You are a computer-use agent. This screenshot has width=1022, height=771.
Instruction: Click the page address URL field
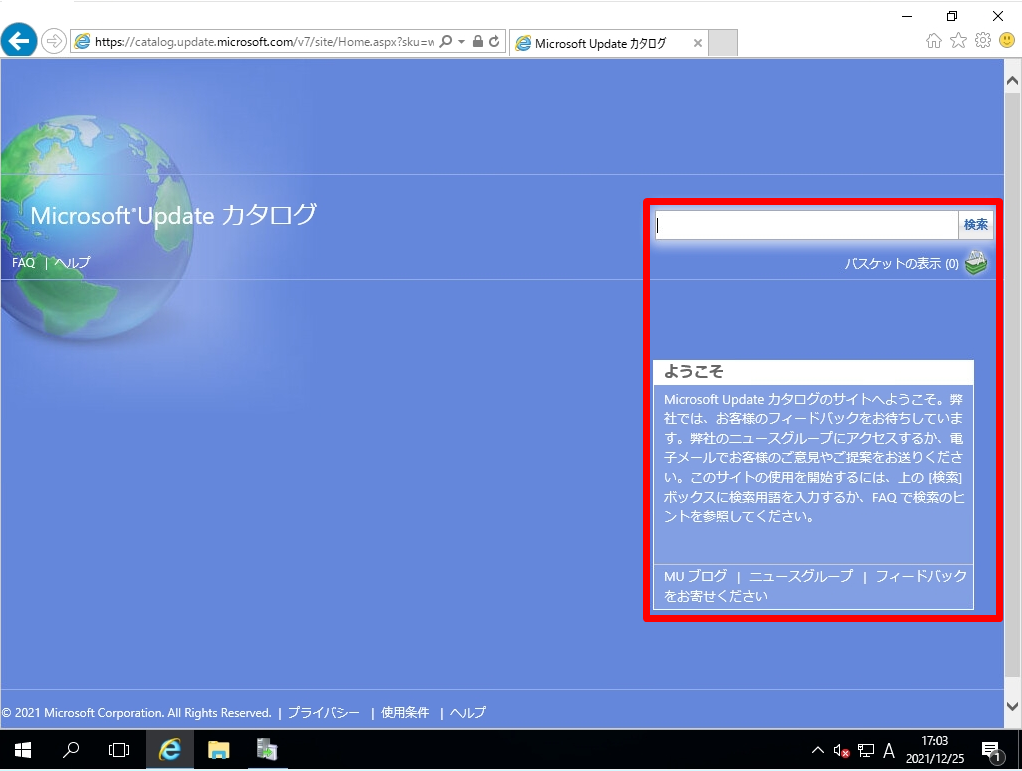coord(265,42)
